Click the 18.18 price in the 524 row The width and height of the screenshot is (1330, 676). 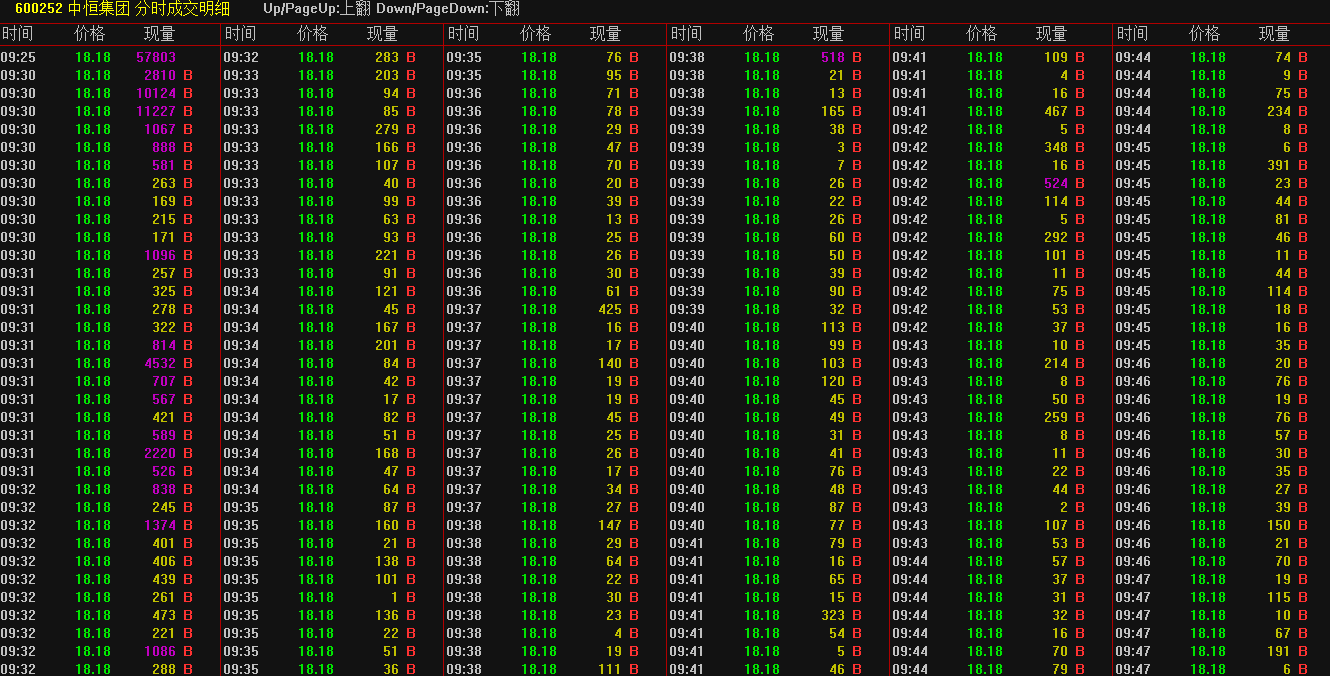[985, 183]
